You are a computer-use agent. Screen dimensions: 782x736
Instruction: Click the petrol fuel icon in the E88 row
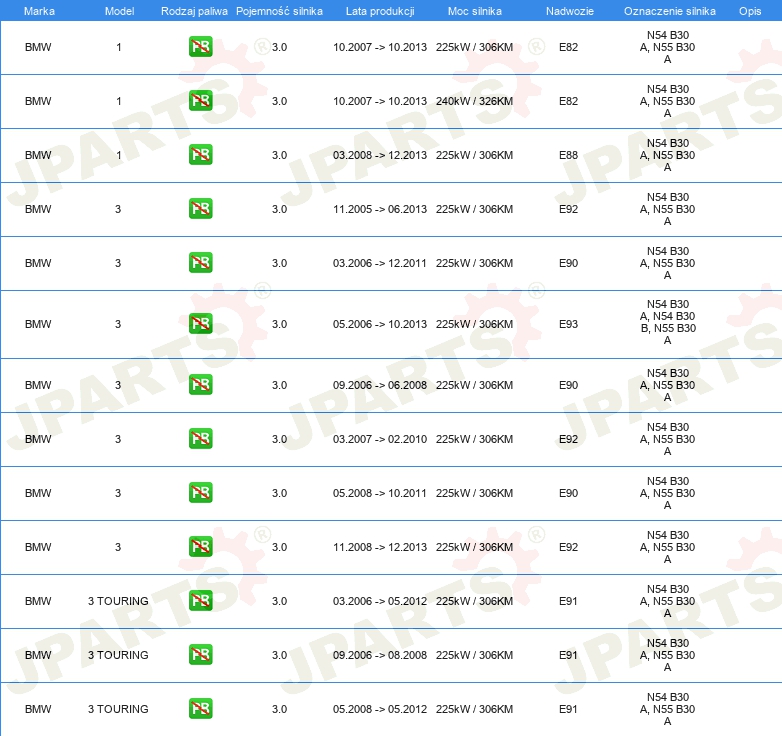coord(200,155)
